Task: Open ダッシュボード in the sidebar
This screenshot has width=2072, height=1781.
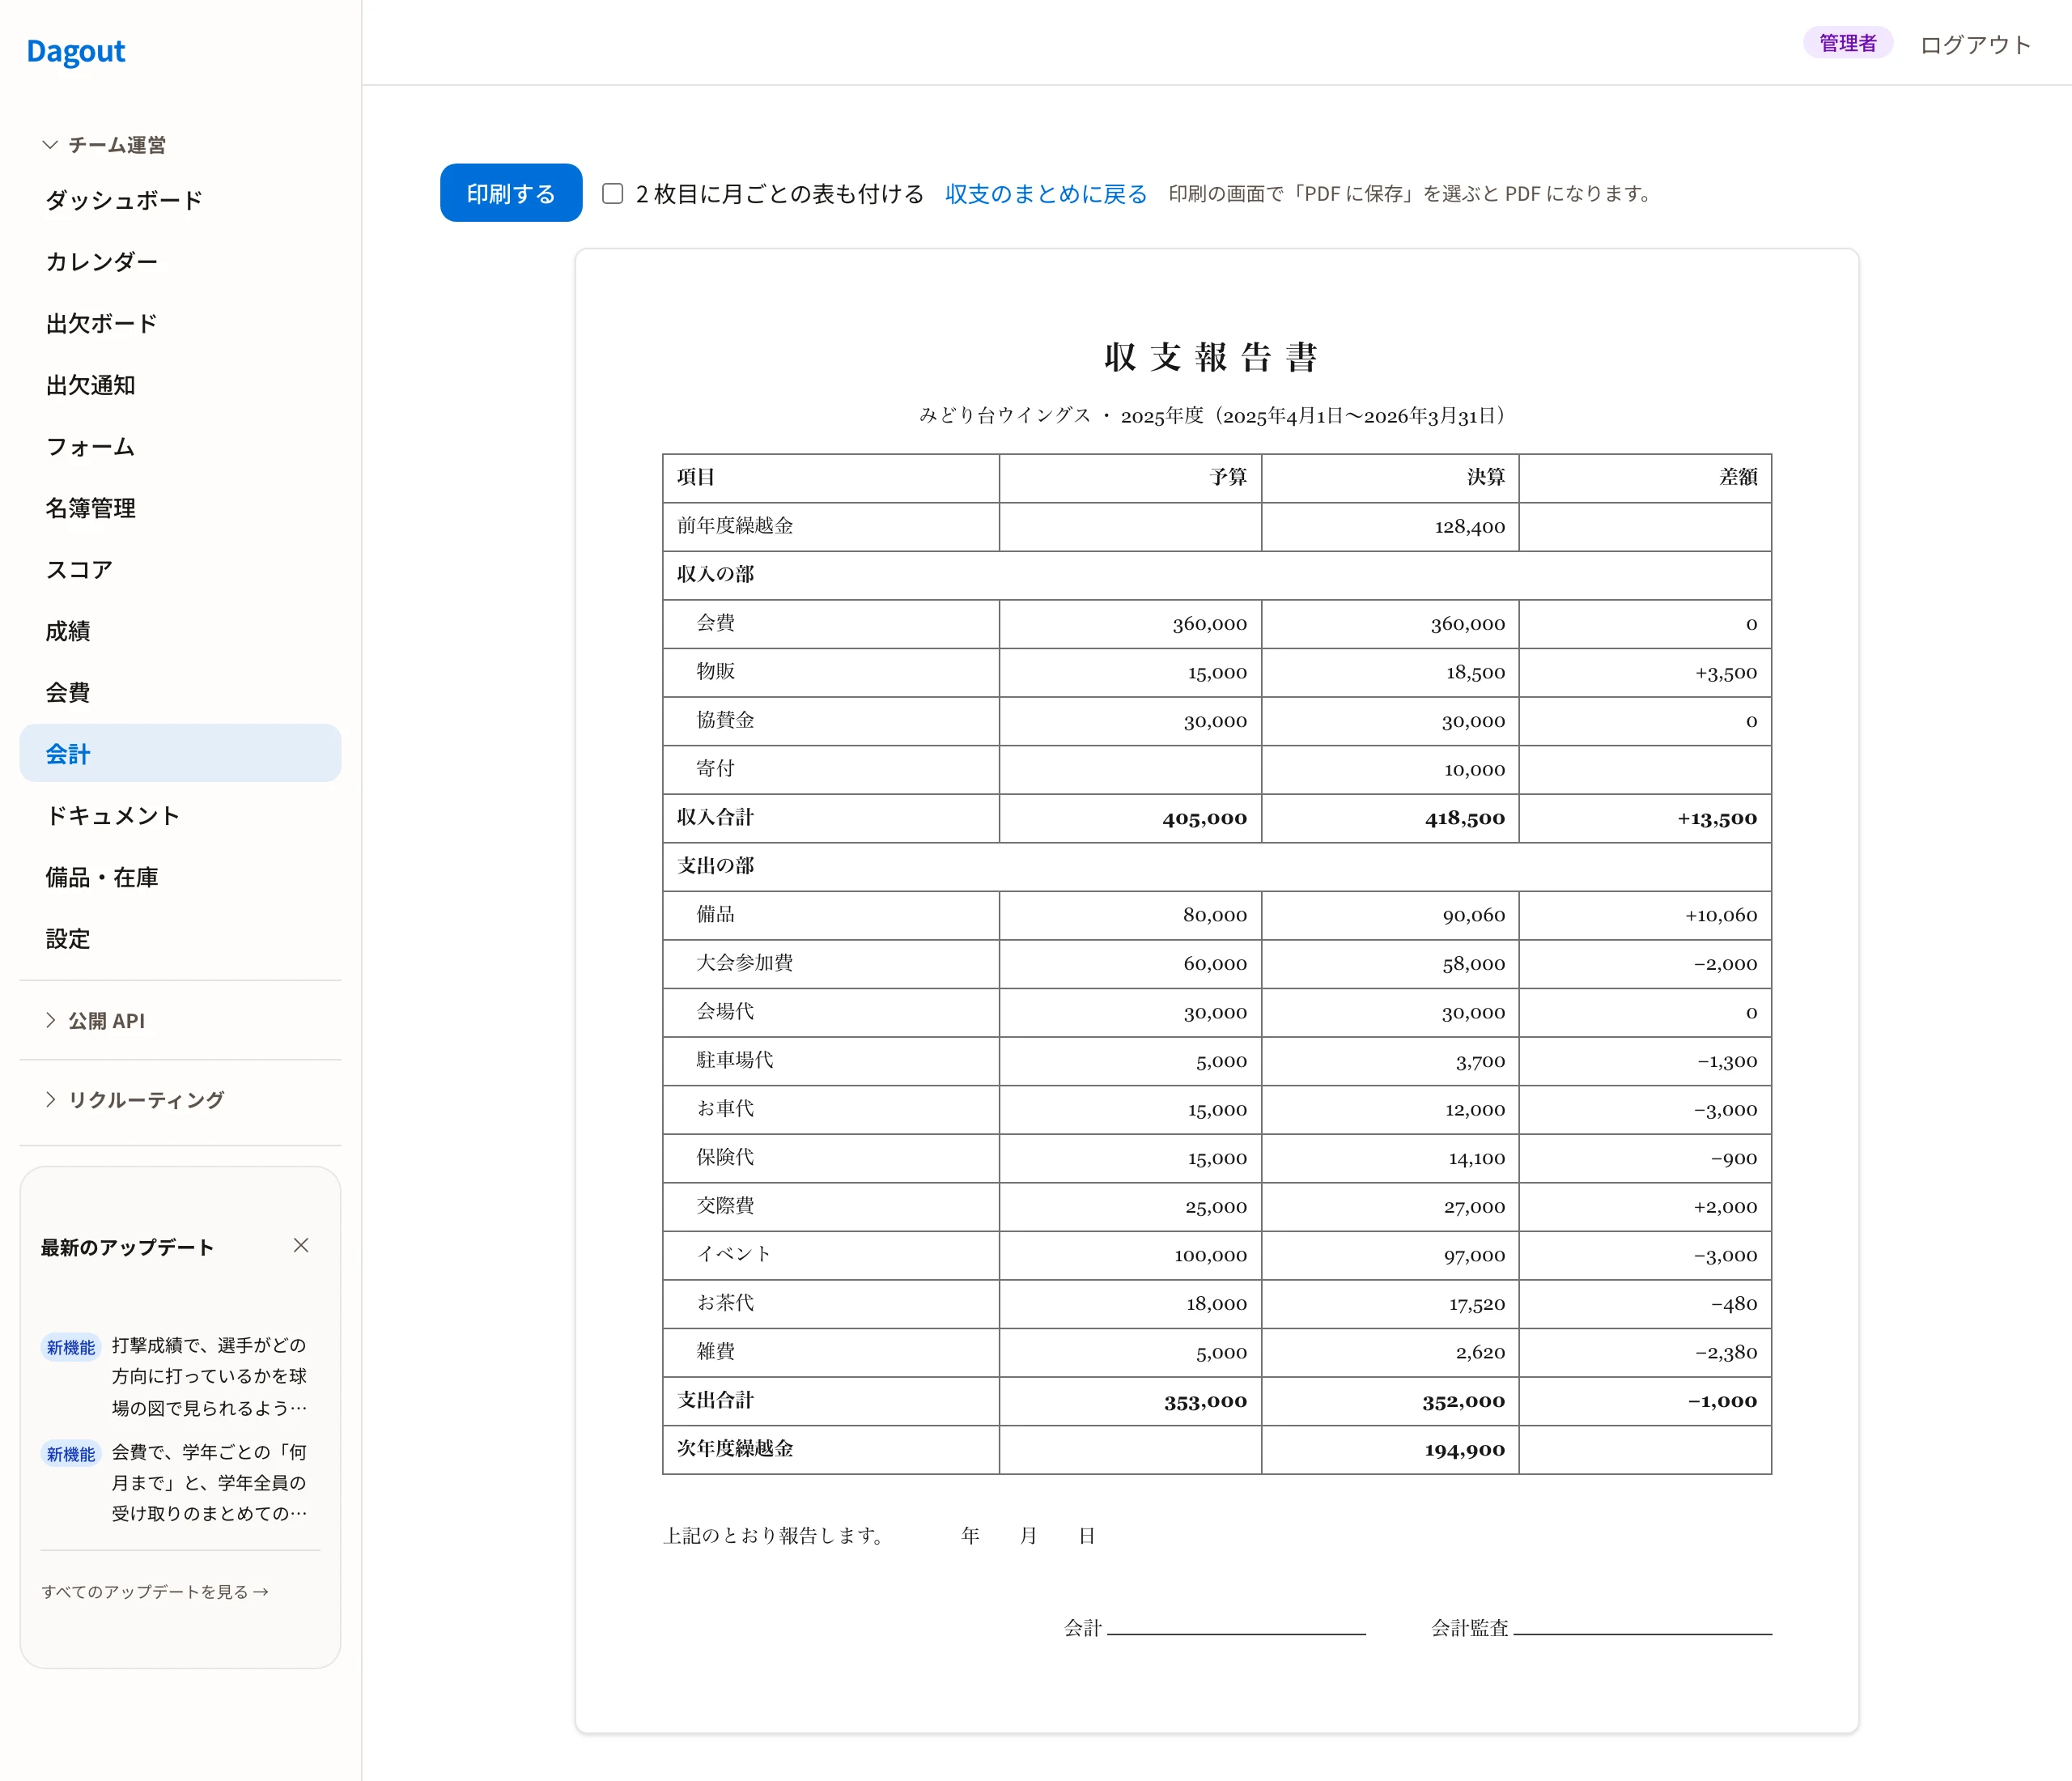Action: 180,200
